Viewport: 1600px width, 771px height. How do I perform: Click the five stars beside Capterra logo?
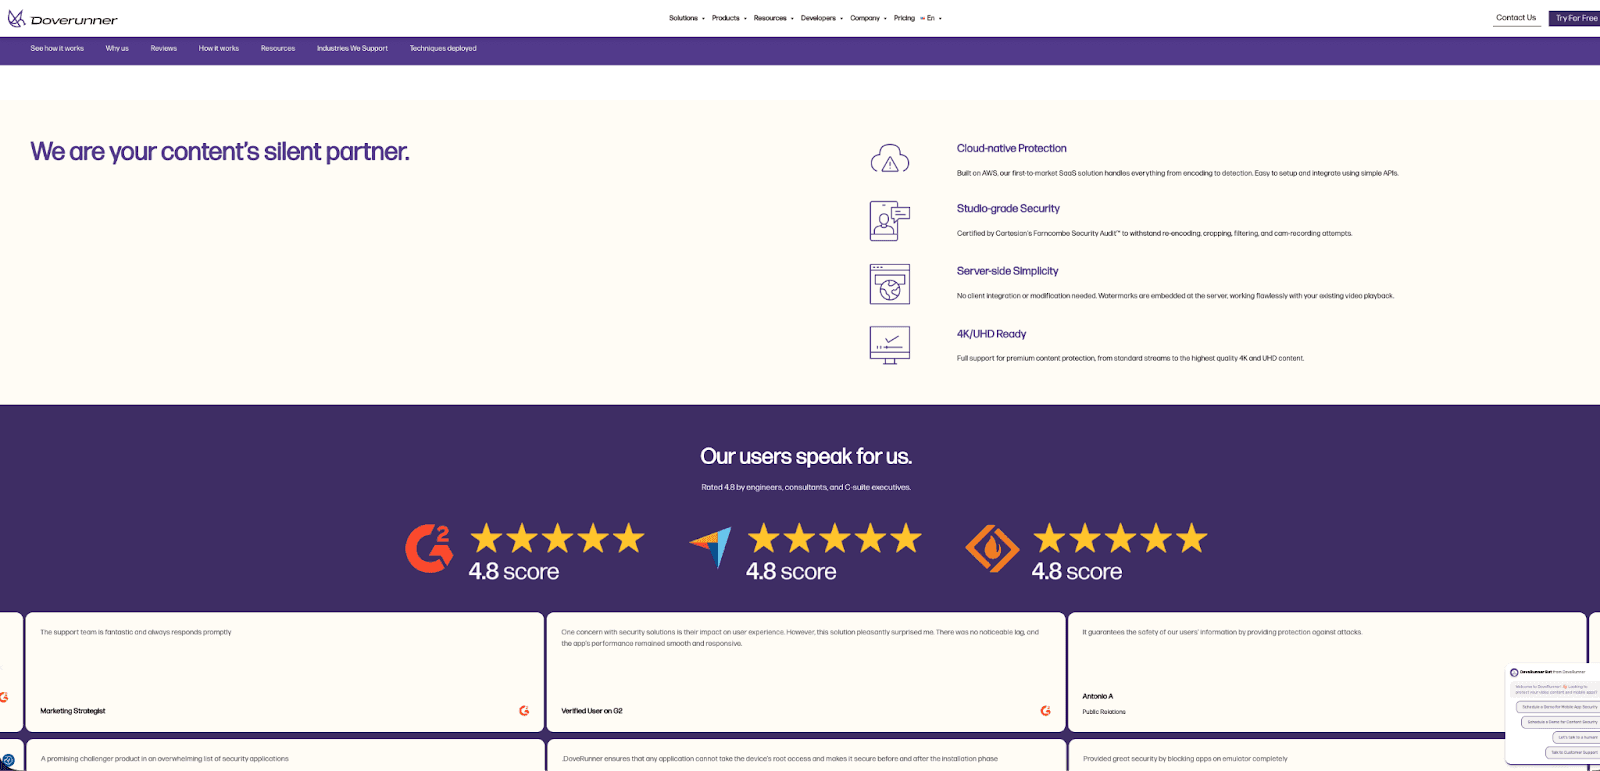[x=834, y=539]
